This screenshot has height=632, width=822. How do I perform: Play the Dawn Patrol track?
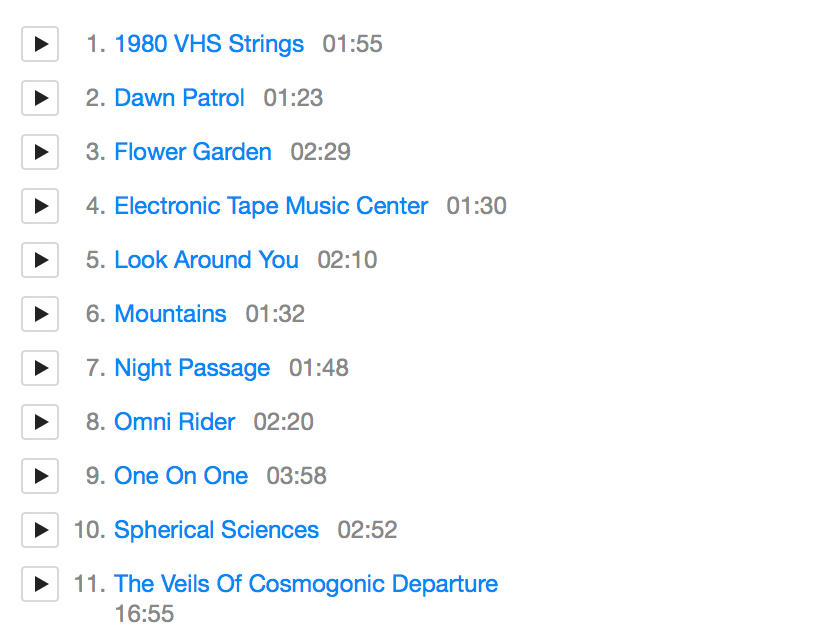(x=40, y=98)
